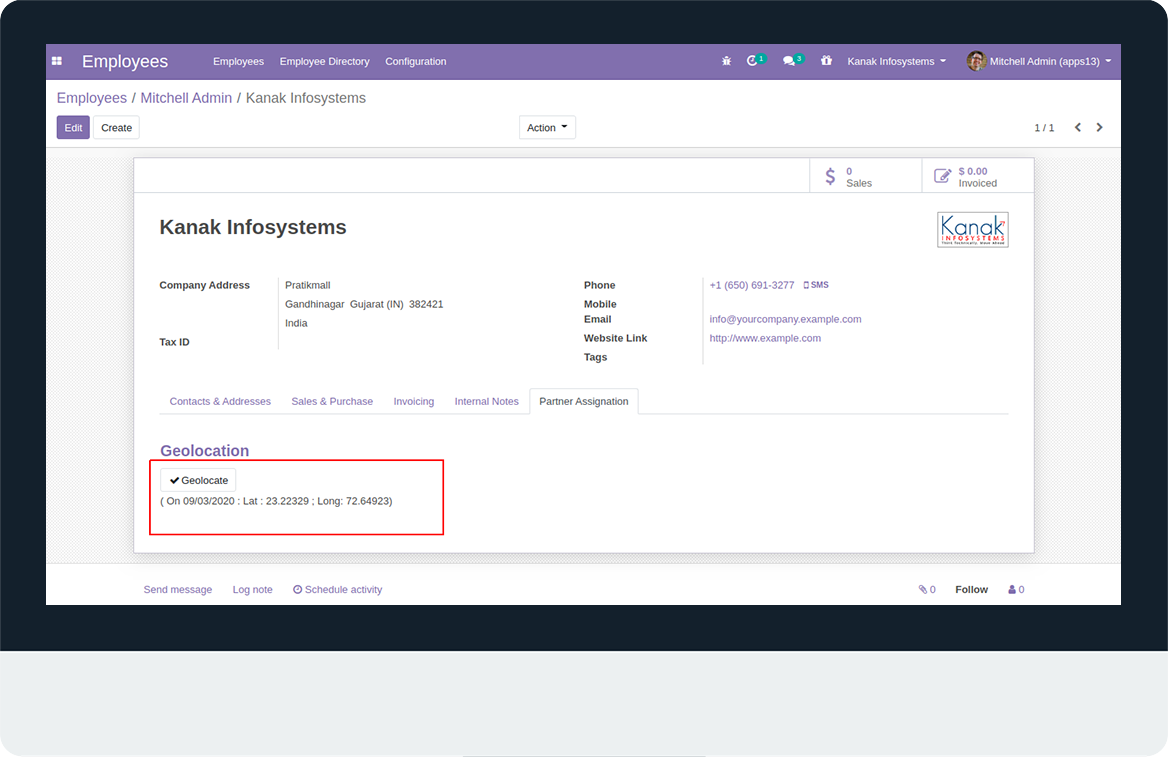Expand the Action dropdown
The height and width of the screenshot is (757, 1168).
point(548,127)
